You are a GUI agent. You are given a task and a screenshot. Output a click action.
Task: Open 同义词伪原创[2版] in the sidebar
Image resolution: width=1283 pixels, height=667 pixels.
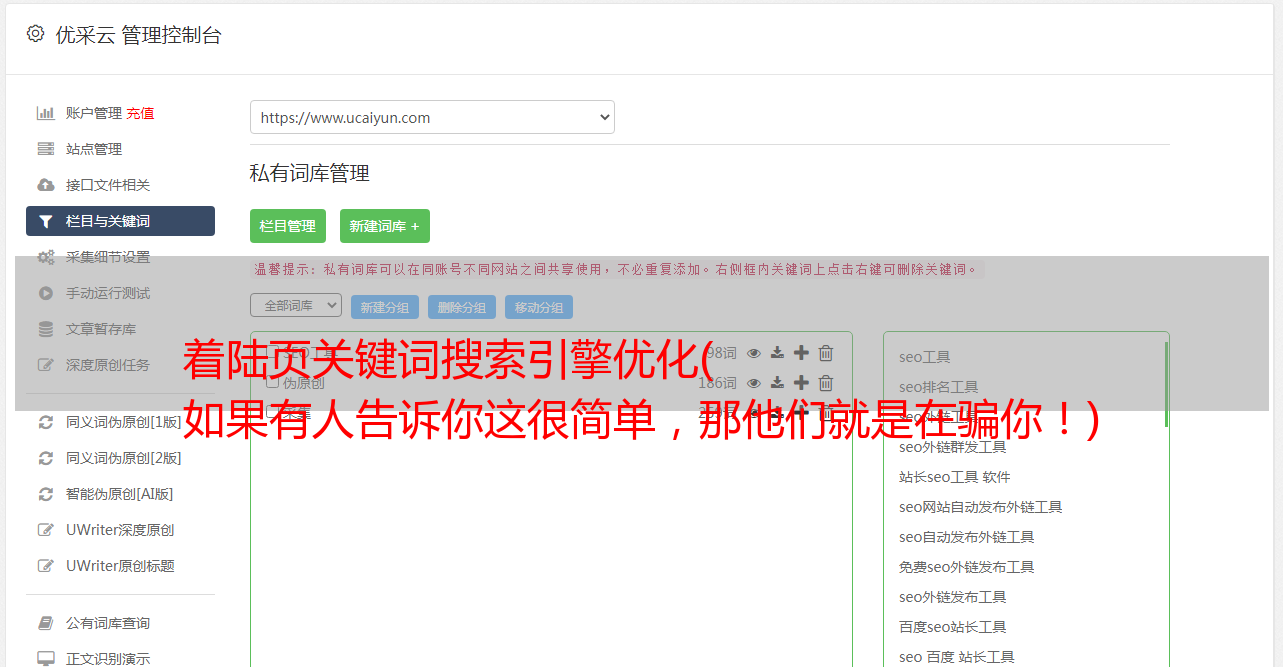click(124, 458)
